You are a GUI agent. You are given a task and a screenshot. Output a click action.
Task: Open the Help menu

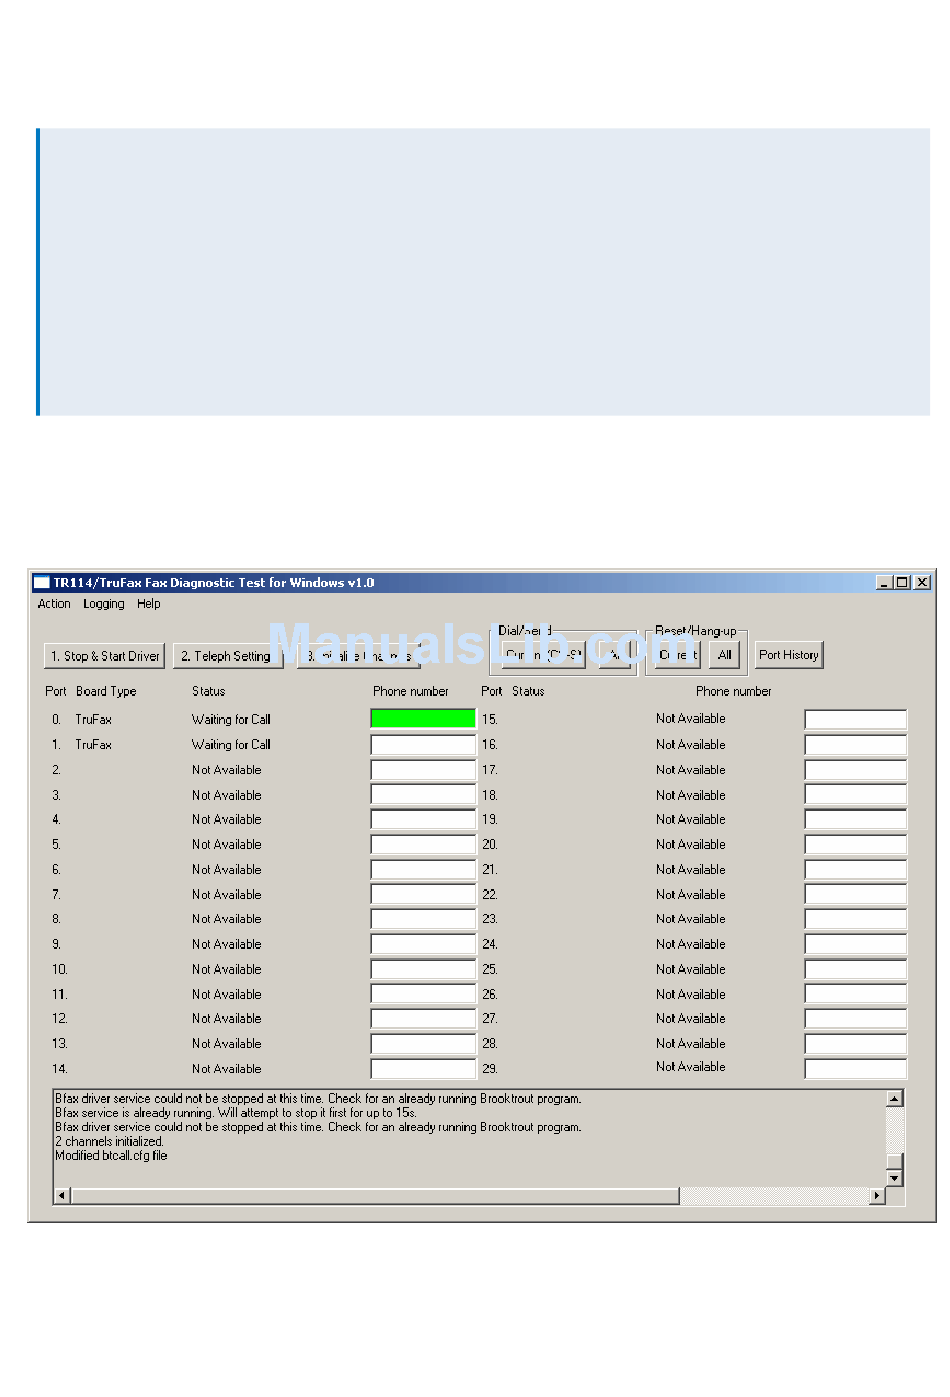pos(149,604)
